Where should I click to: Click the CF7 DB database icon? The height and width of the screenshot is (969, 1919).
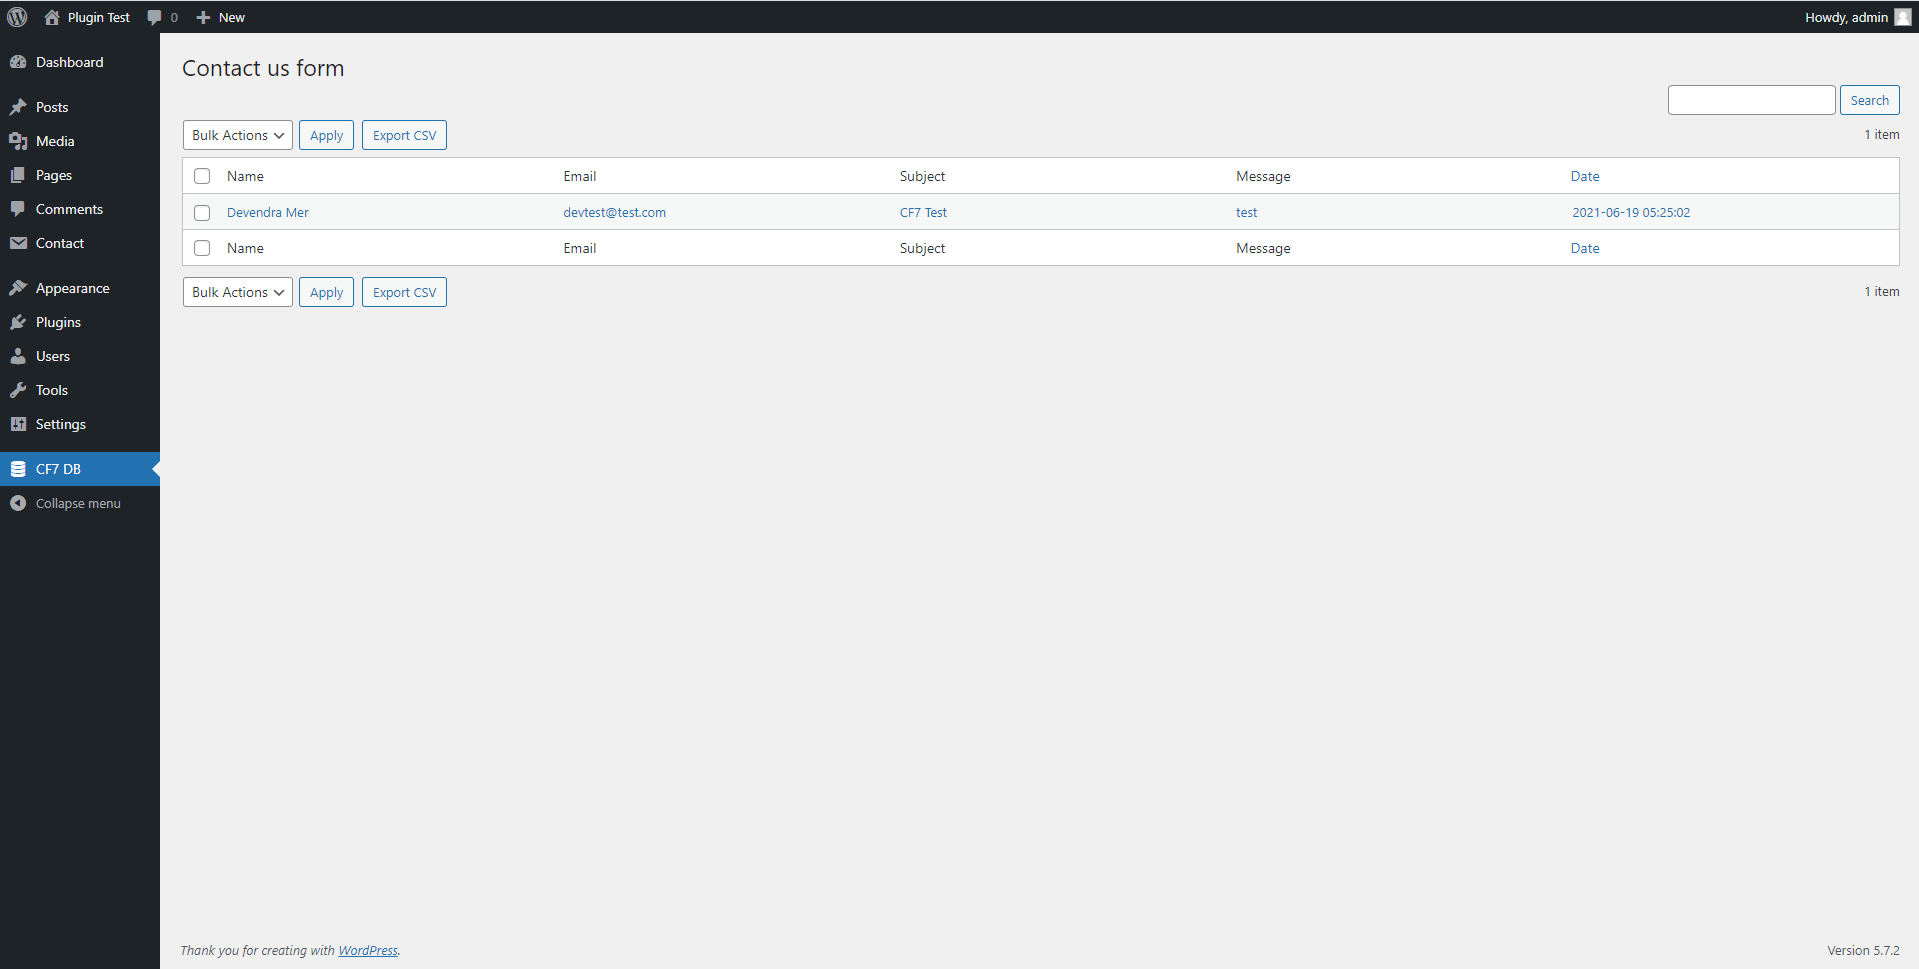[18, 469]
